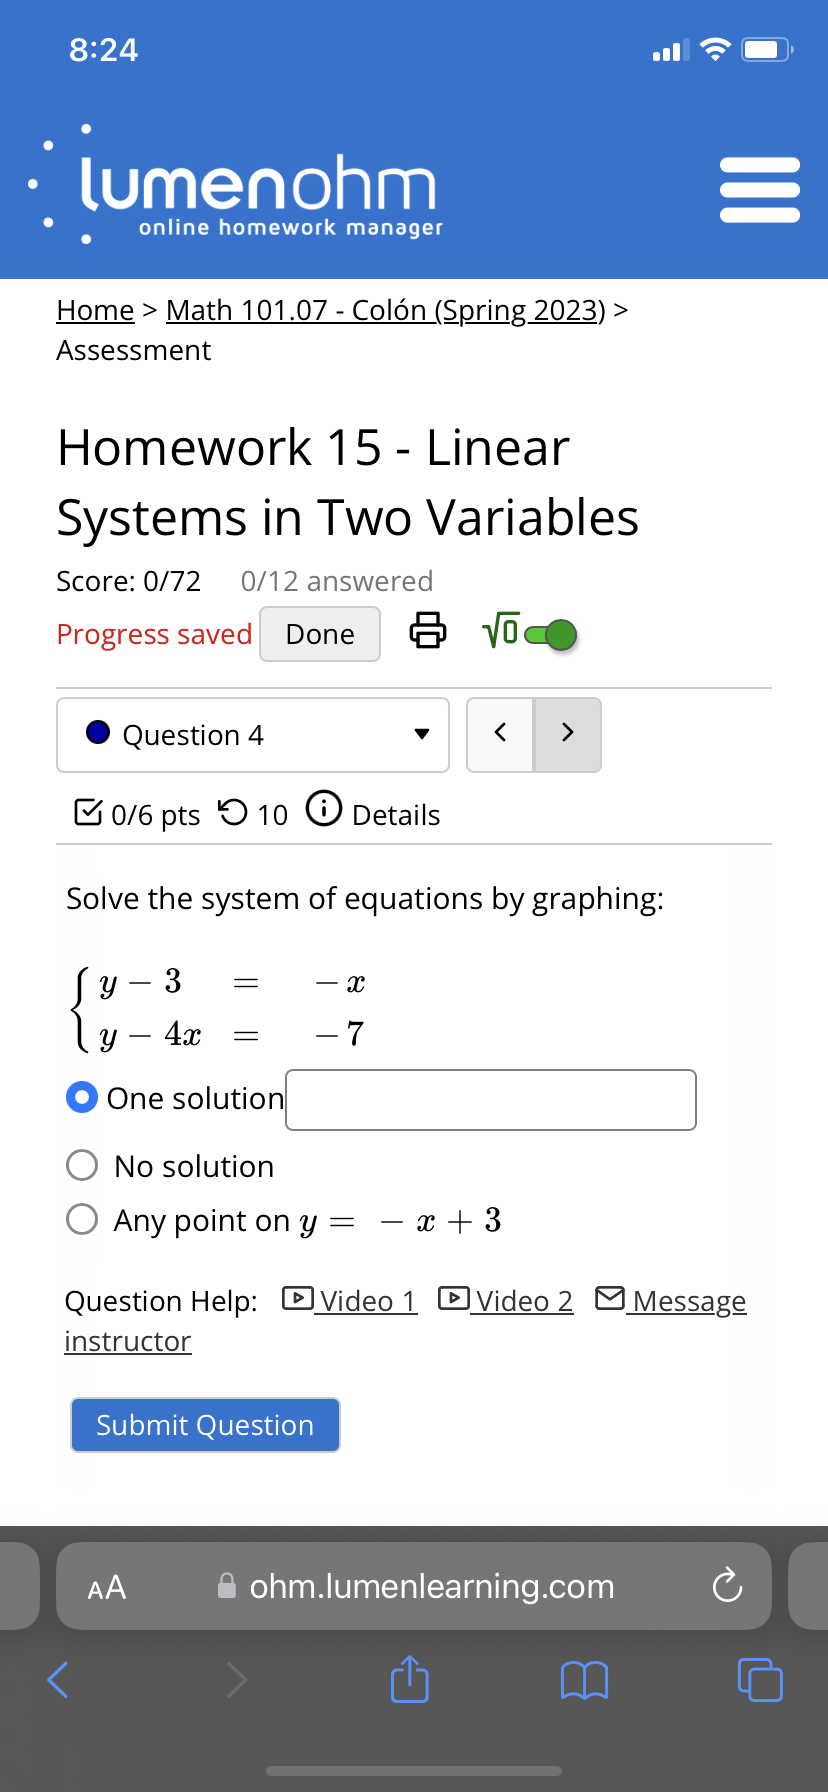Tap the AA reader settings icon
The image size is (828, 1792).
[x=106, y=1587]
